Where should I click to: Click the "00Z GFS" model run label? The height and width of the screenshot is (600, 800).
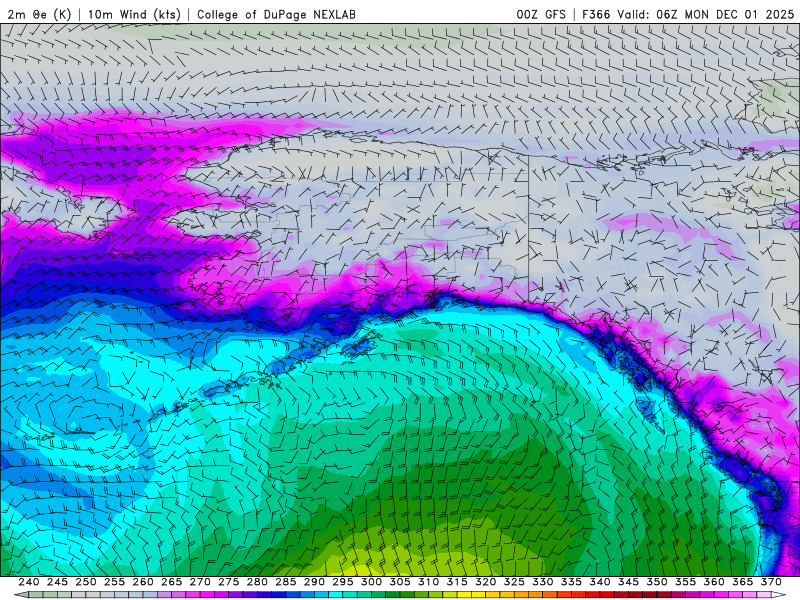coord(541,15)
